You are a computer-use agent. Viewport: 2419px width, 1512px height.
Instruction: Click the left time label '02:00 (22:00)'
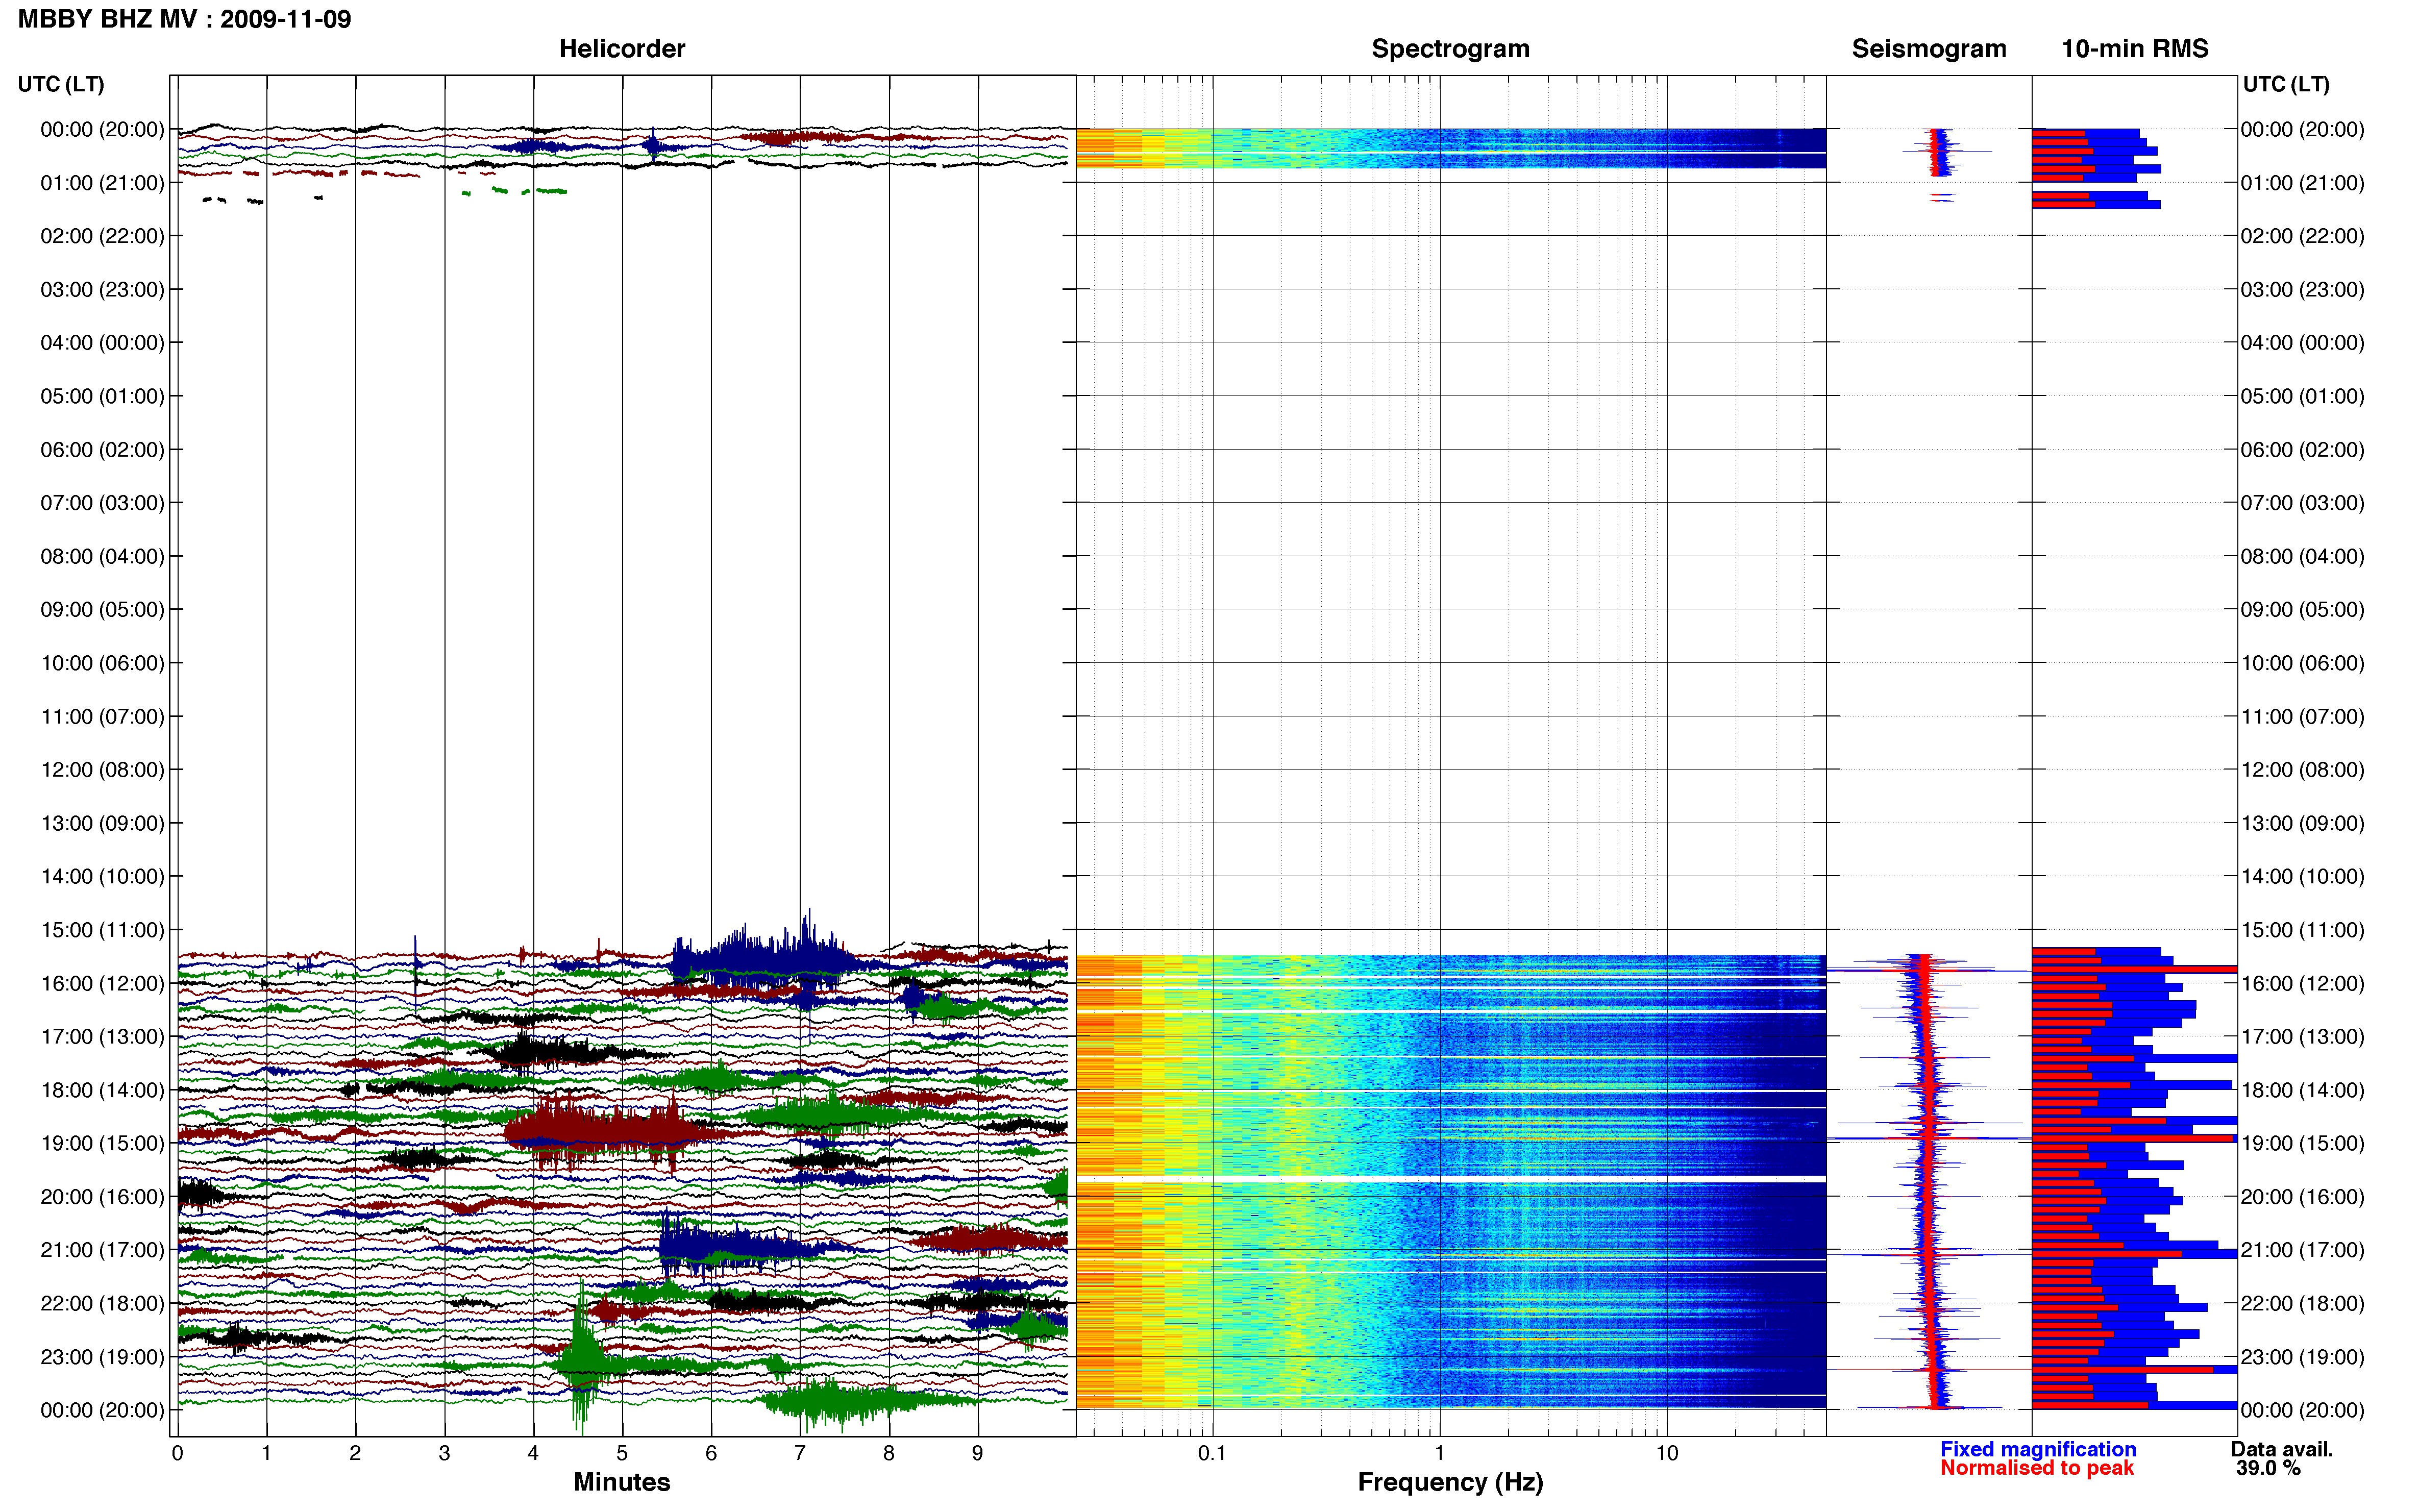pyautogui.click(x=102, y=236)
